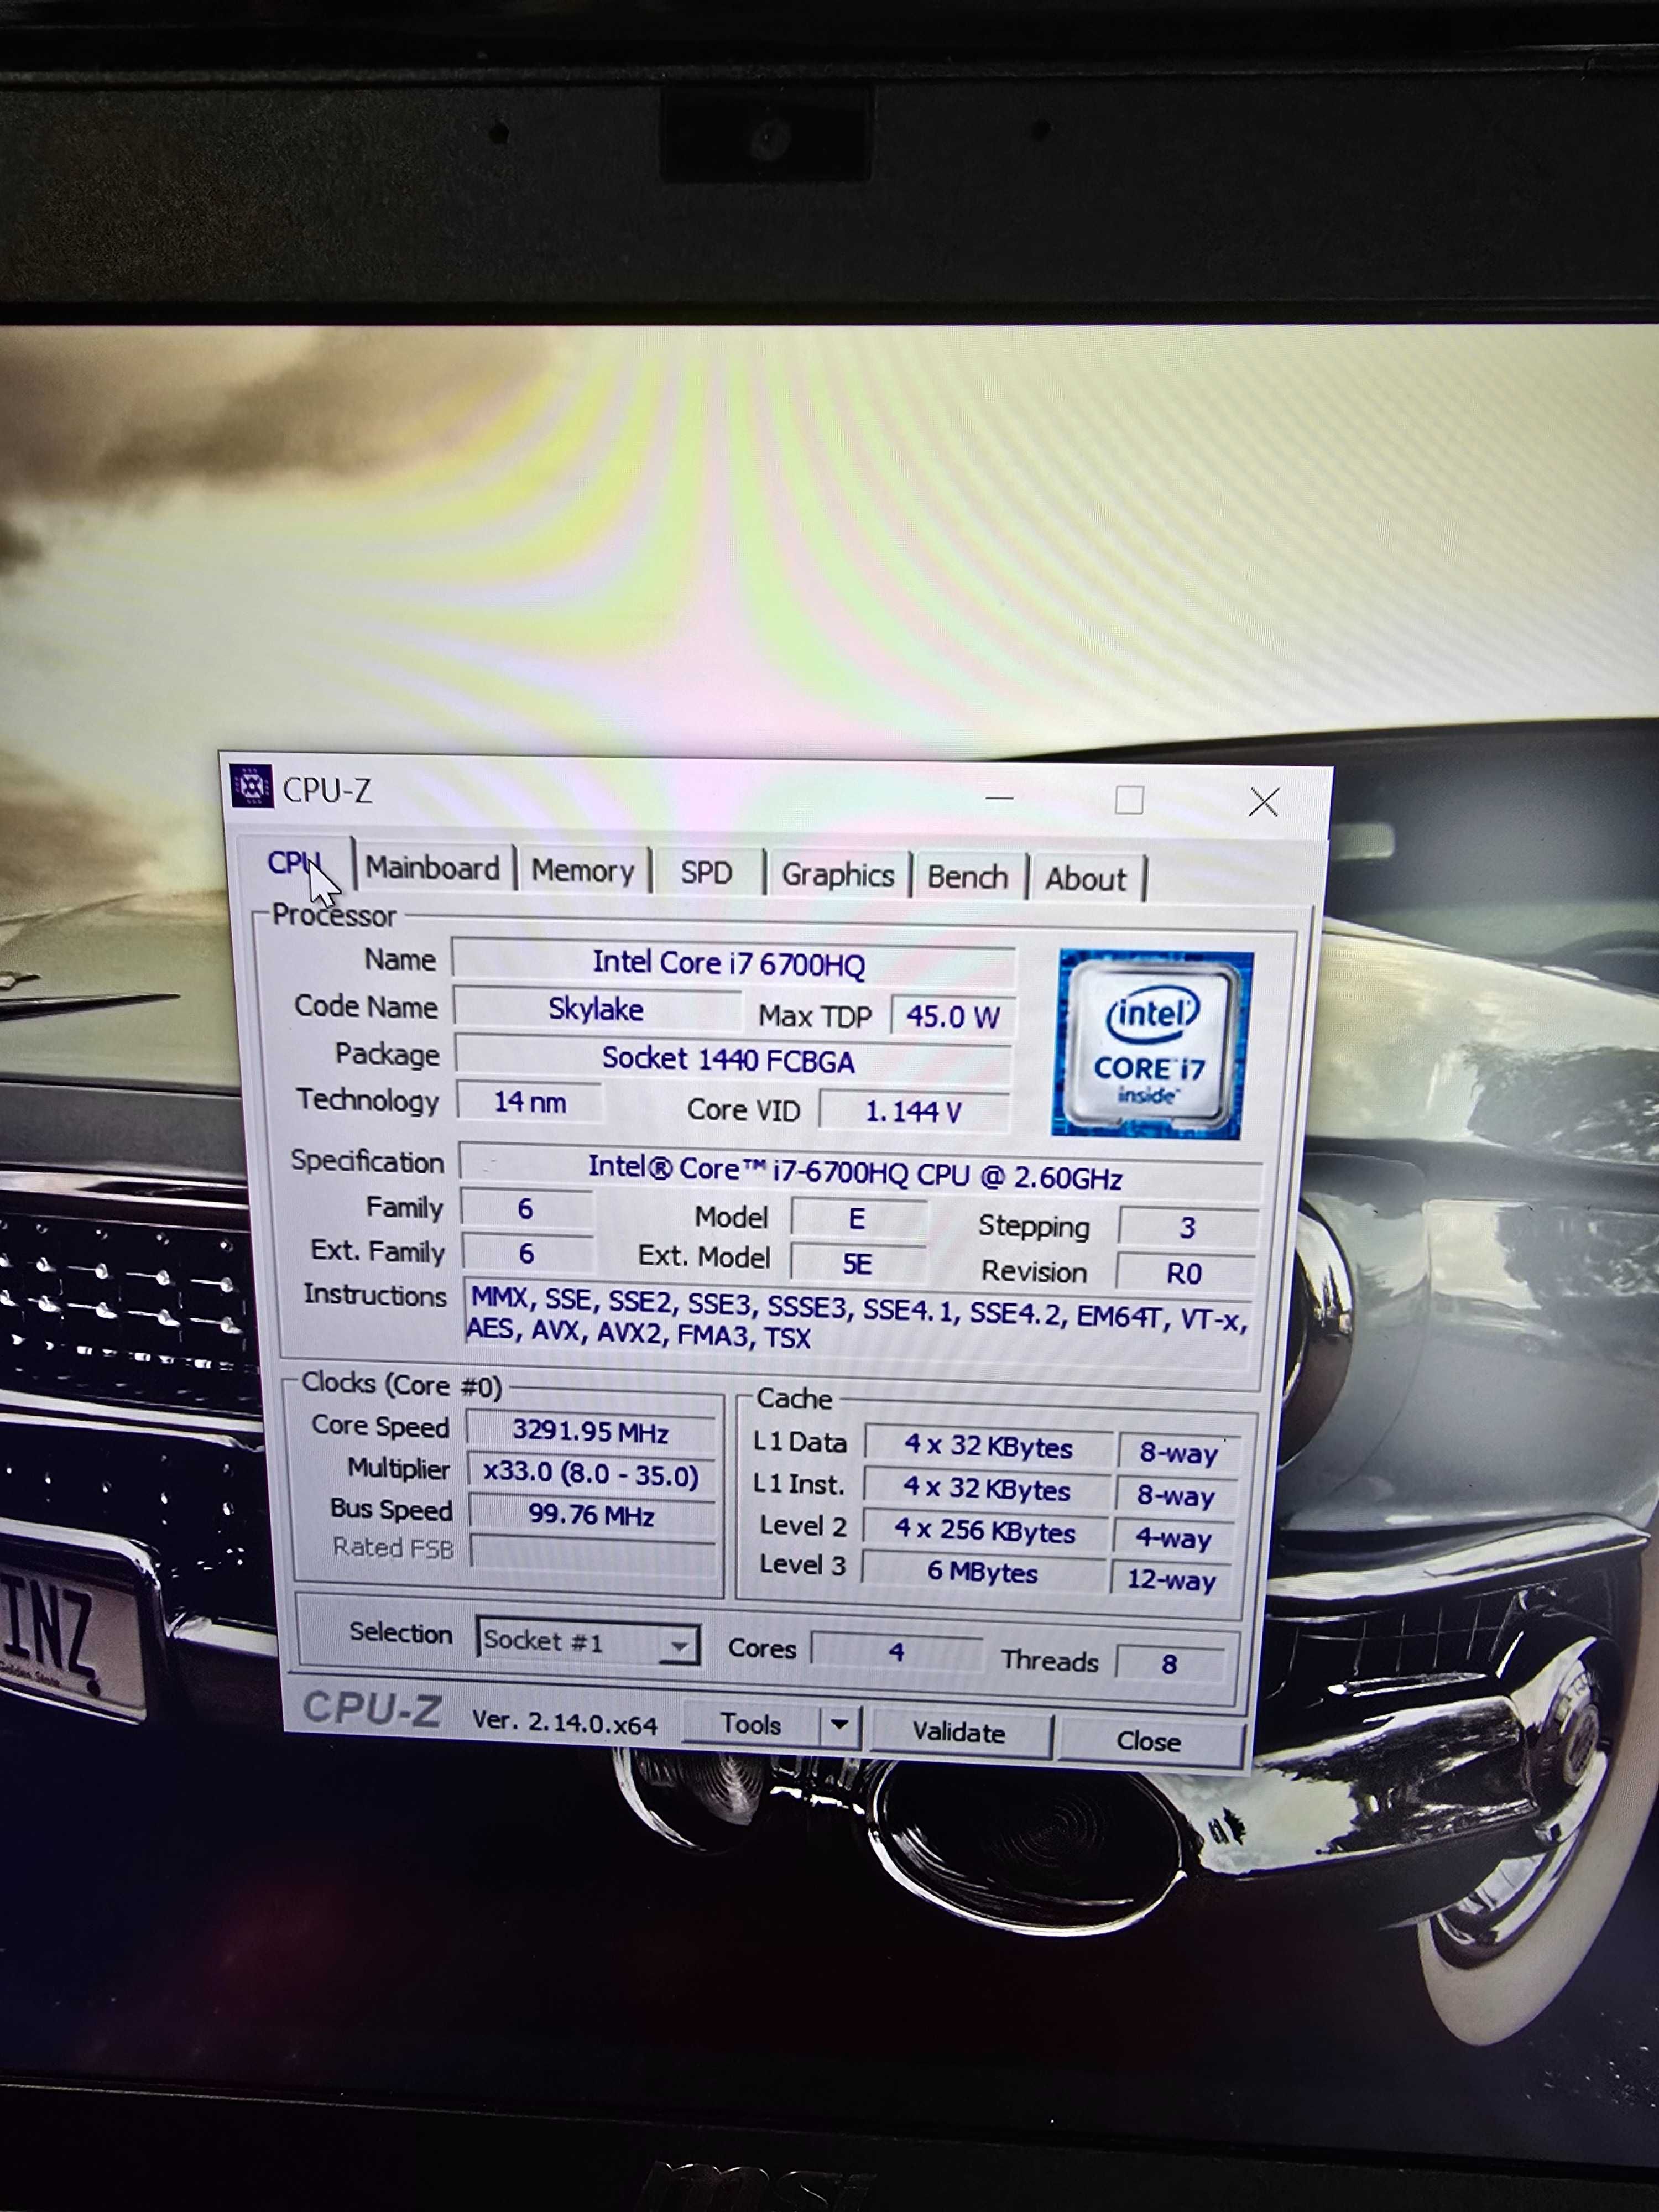This screenshot has height=2212, width=1659.
Task: Click the Multiplier value x33.0 (8.0 - 35.0)
Action: [592, 1474]
